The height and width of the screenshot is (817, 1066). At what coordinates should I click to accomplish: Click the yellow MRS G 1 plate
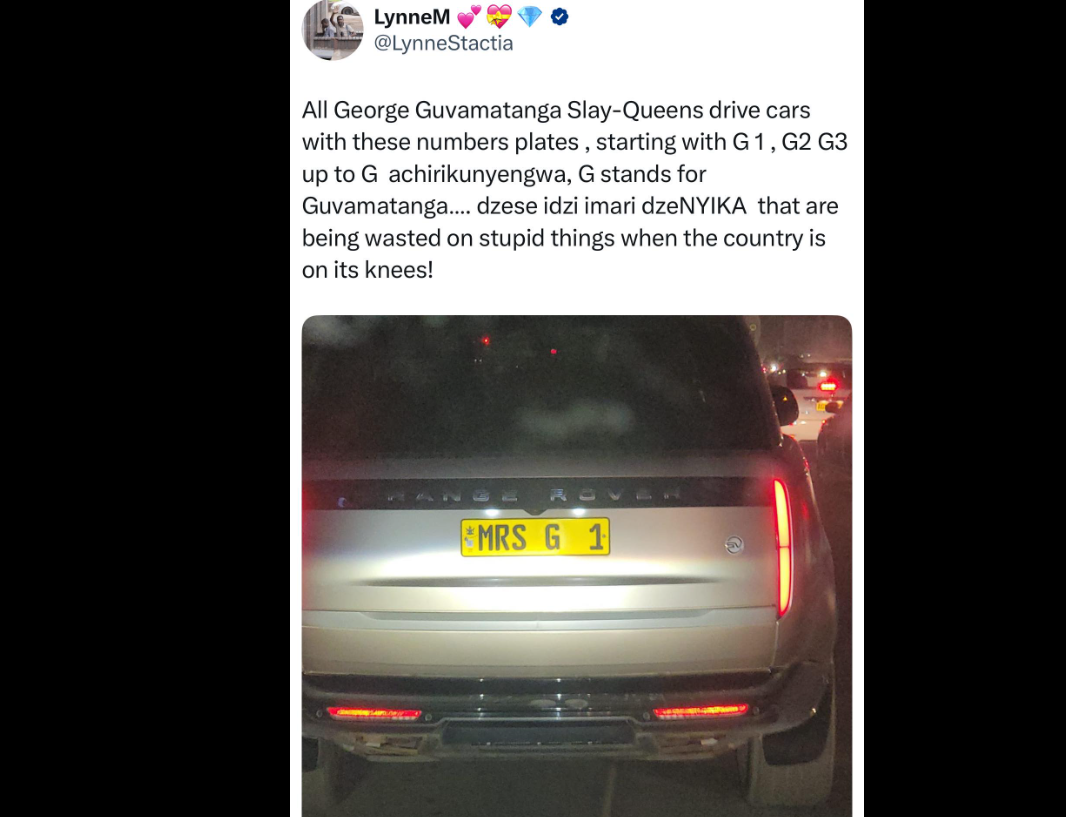(535, 537)
